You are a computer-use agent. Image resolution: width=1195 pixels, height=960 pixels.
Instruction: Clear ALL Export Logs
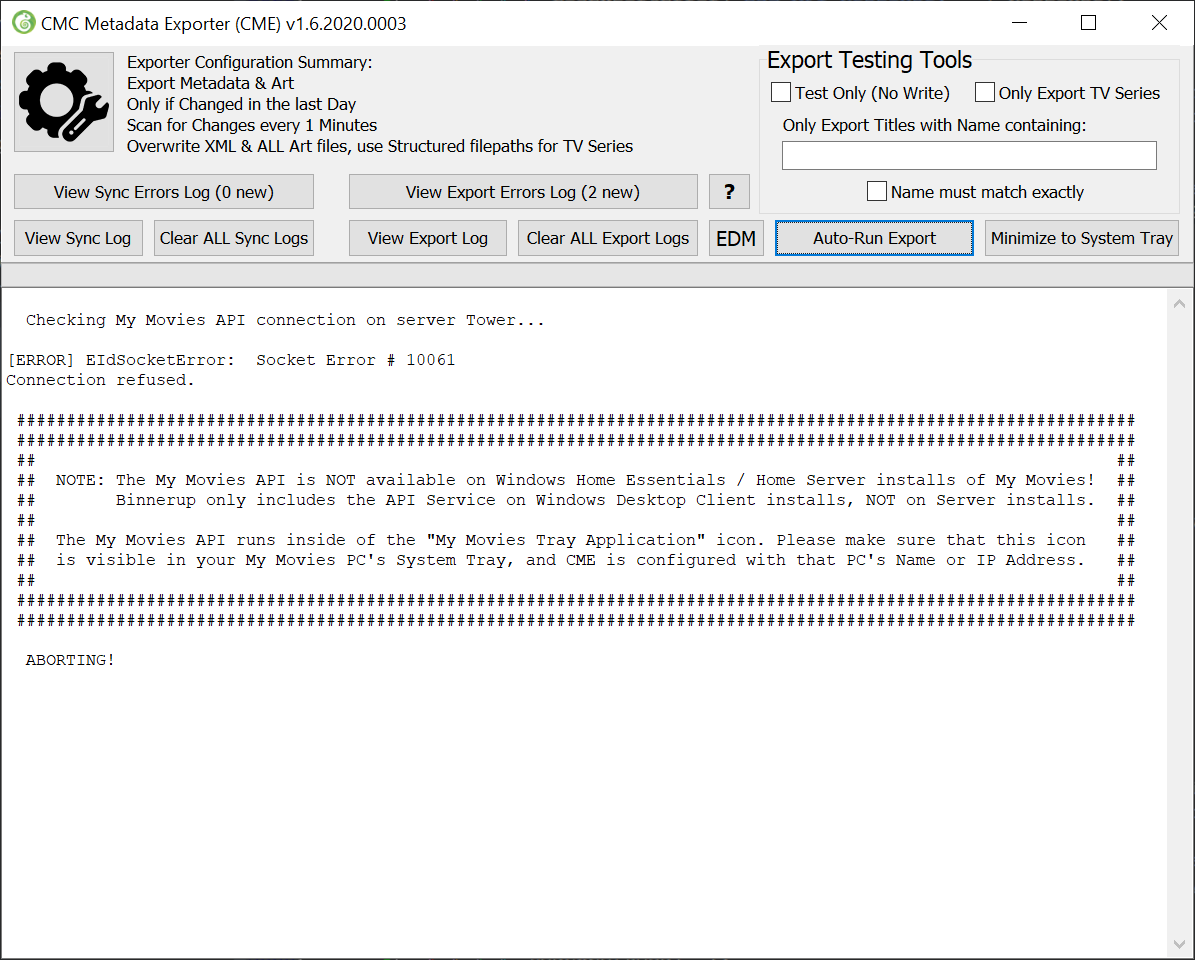[607, 238]
